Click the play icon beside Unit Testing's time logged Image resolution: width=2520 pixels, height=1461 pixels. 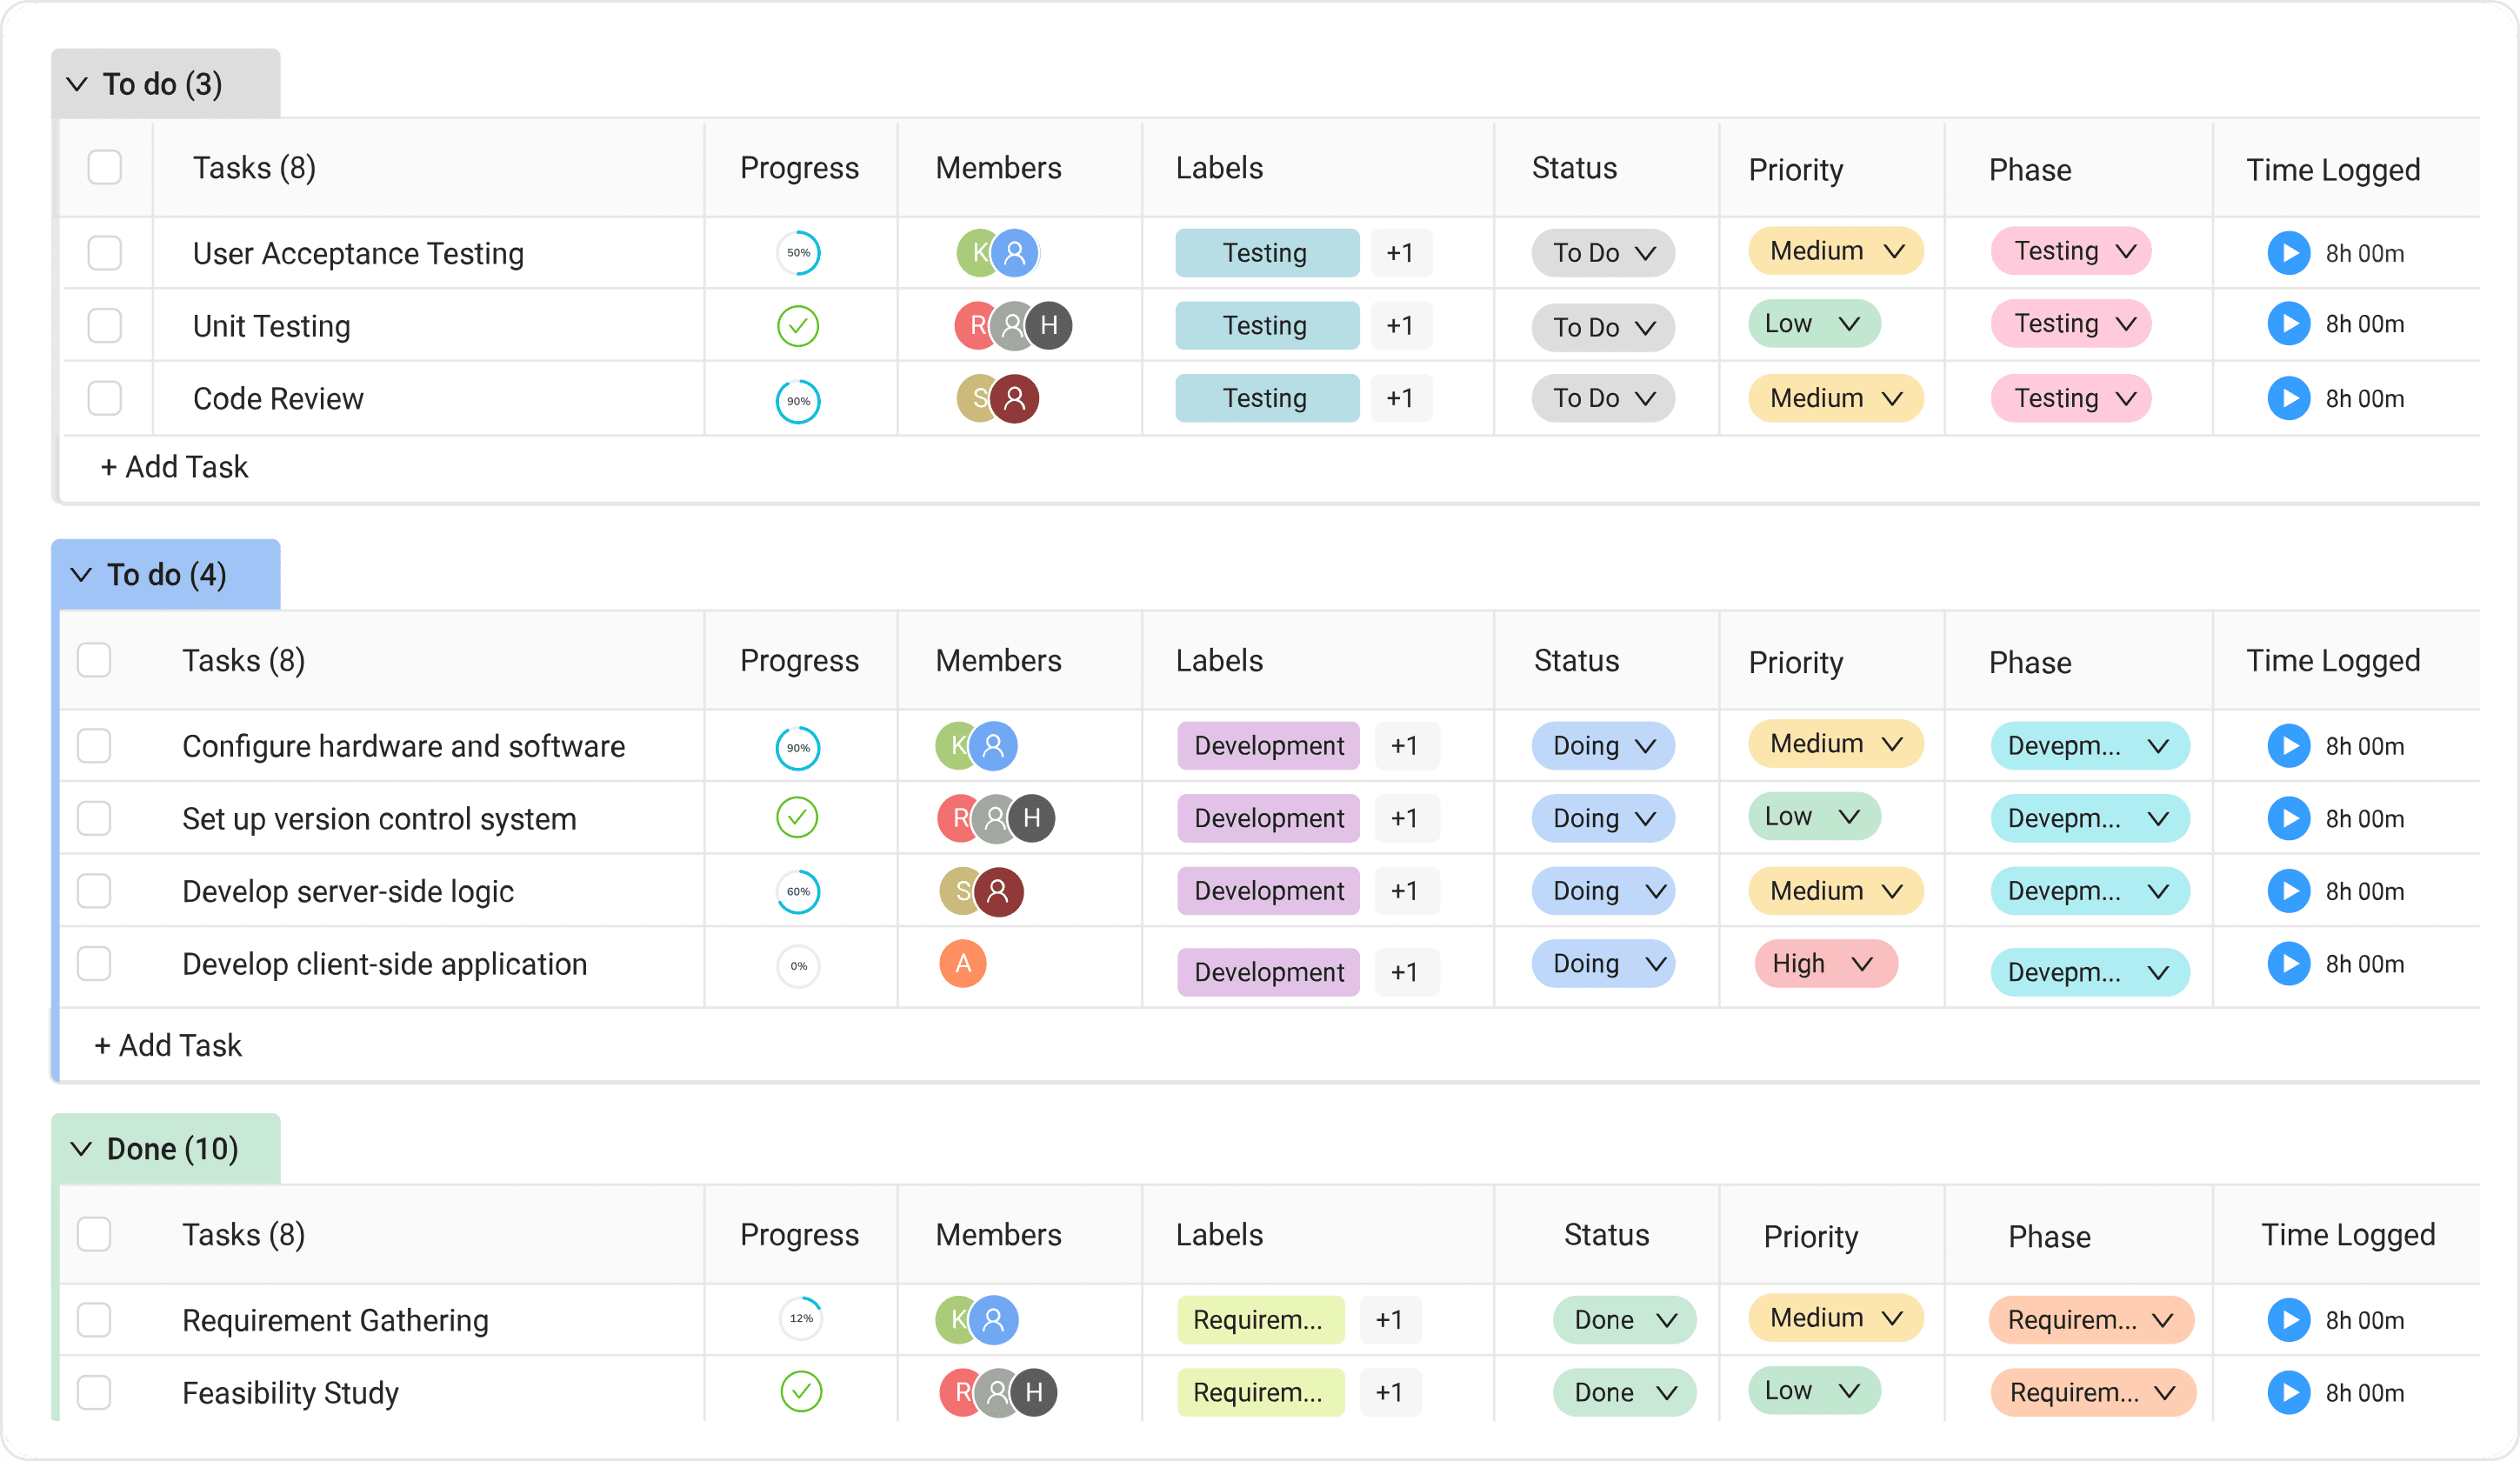click(x=2290, y=324)
